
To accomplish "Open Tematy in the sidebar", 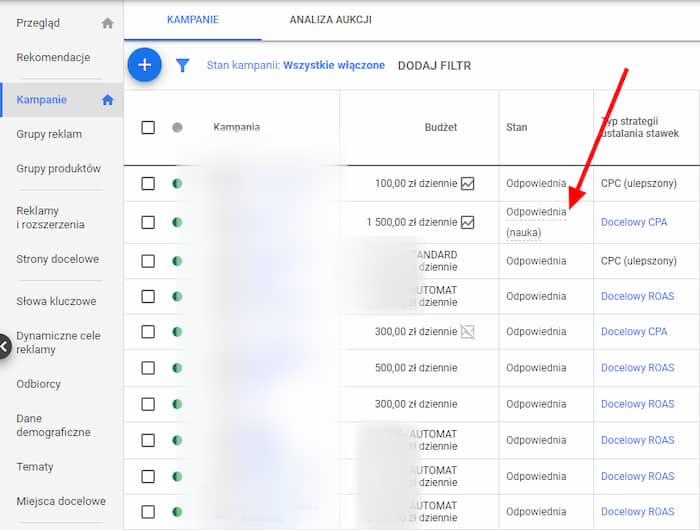I will tap(35, 467).
